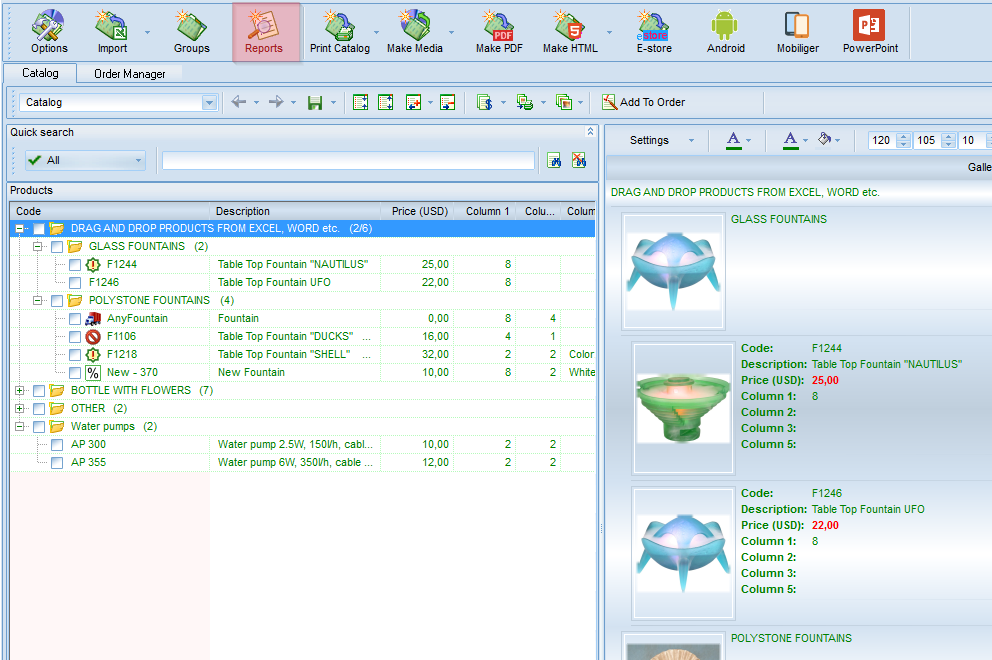Viewport: 992px width, 660px height.
Task: Check the AP 300 water pump checkbox
Action: click(x=57, y=445)
